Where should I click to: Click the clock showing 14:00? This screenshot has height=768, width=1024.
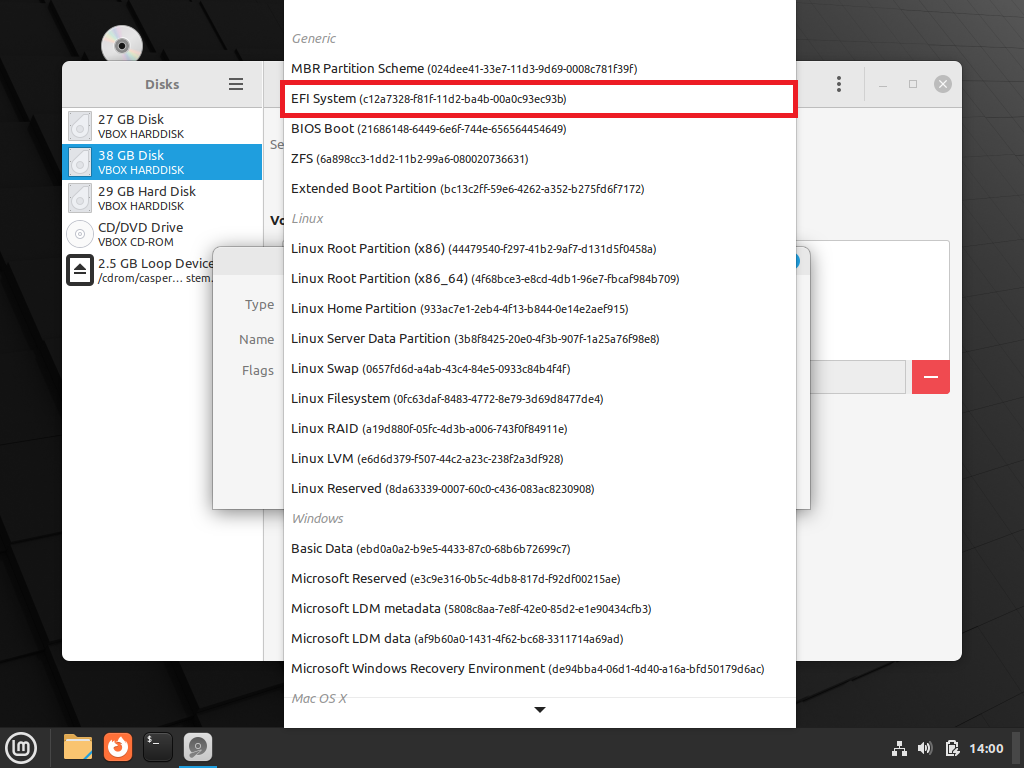coord(986,748)
